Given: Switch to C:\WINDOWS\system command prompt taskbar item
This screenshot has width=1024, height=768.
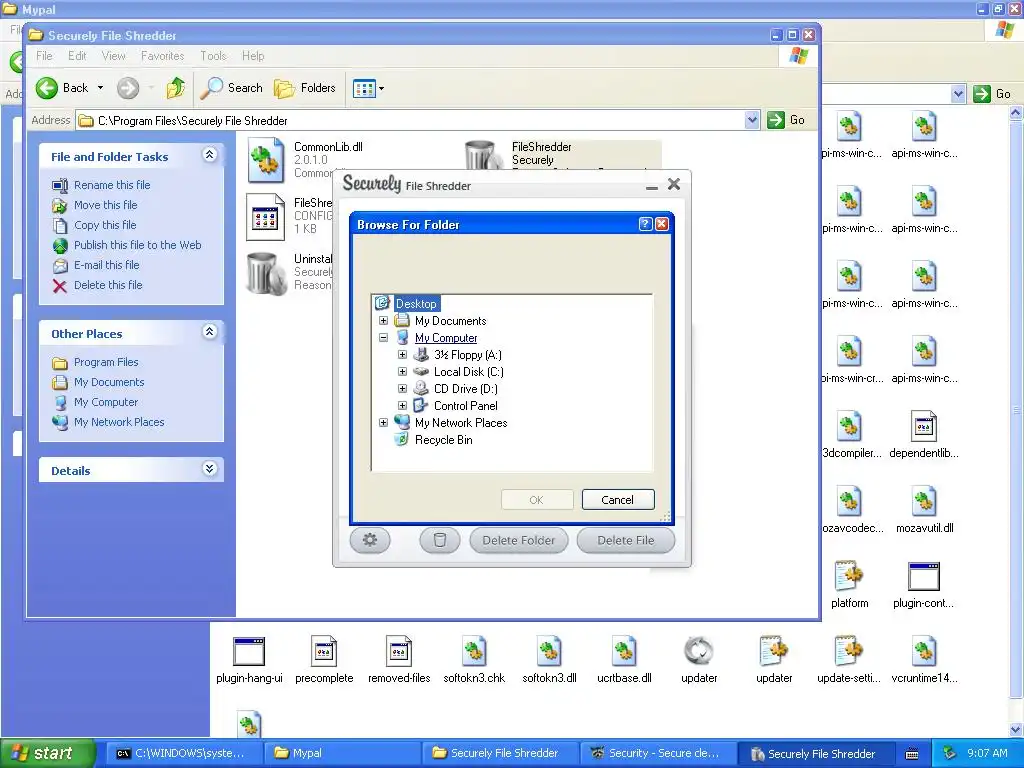Looking at the screenshot, I should click(184, 753).
